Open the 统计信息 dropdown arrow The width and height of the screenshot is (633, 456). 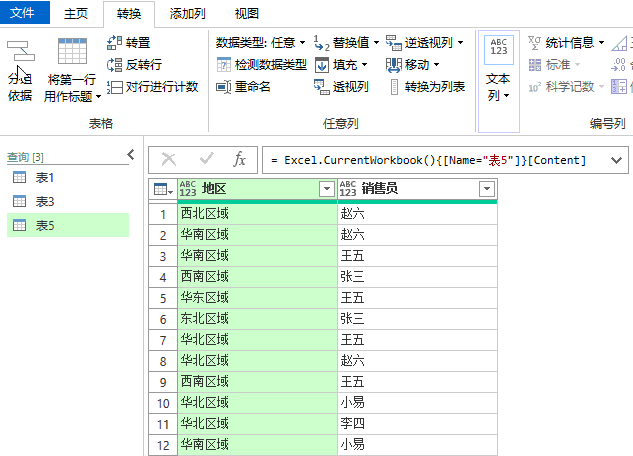(601, 42)
